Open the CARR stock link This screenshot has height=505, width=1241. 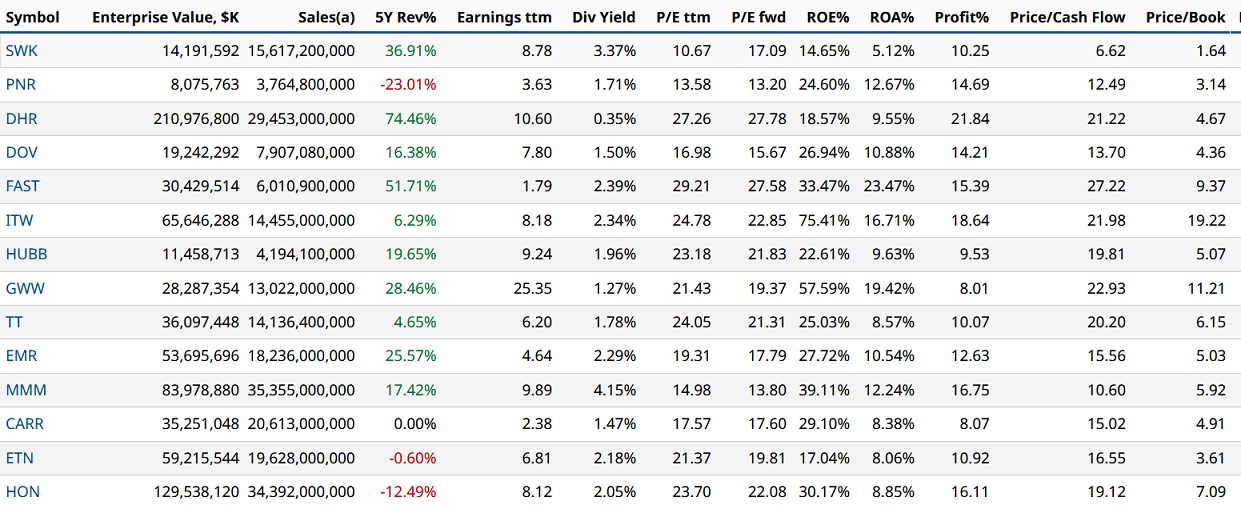[25, 424]
